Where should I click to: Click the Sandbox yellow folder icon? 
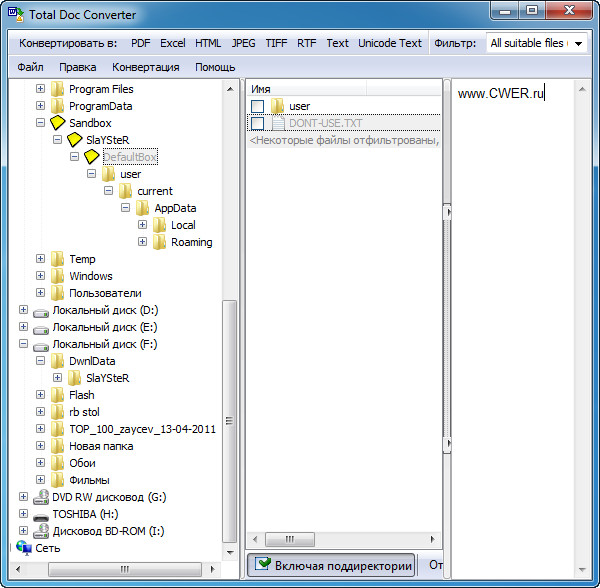coord(58,123)
